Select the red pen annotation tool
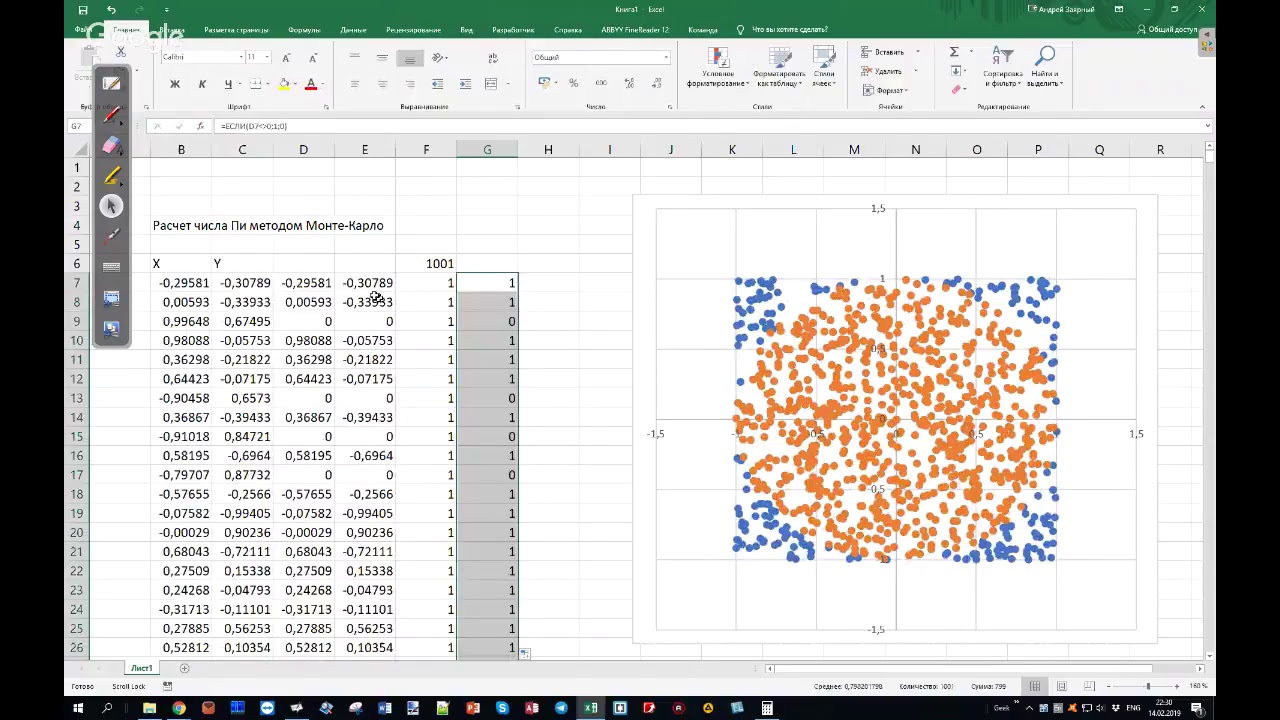Viewport: 1280px width, 720px height. 111,115
